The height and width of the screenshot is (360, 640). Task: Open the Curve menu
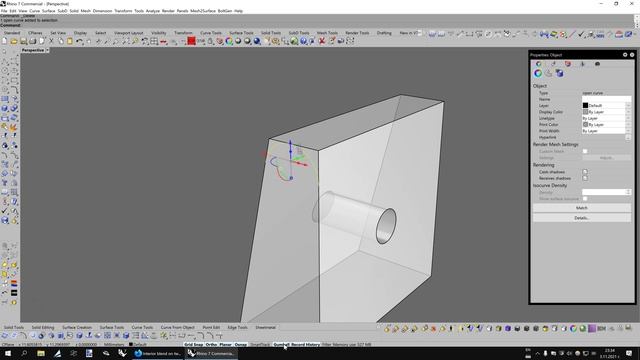(34, 11)
